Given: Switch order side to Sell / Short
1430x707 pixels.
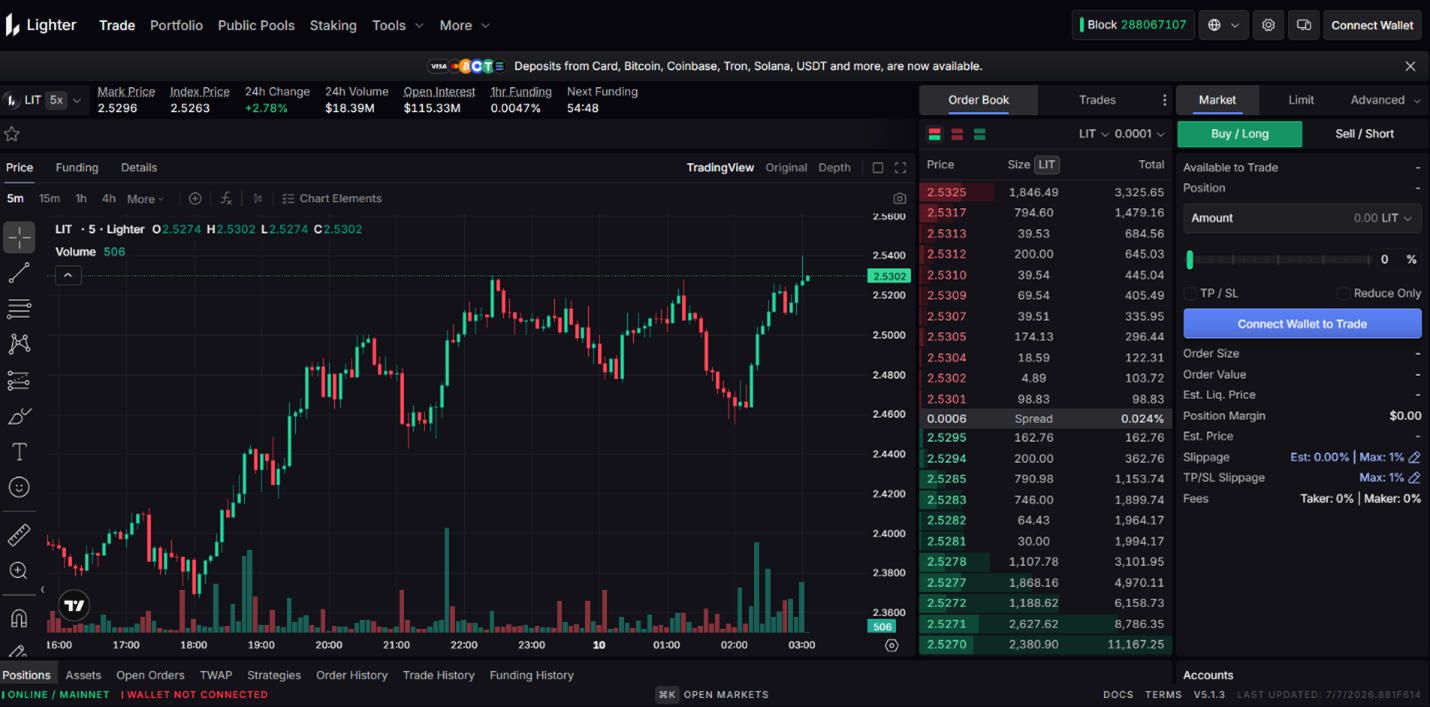Looking at the screenshot, I should coord(1364,134).
